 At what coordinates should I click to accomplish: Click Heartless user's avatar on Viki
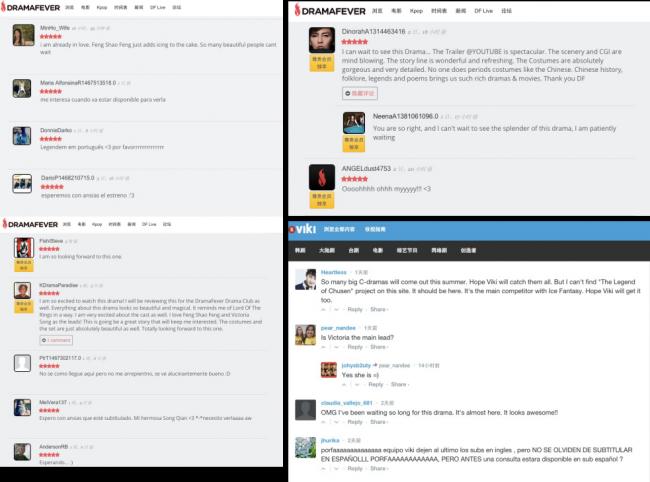click(x=306, y=280)
